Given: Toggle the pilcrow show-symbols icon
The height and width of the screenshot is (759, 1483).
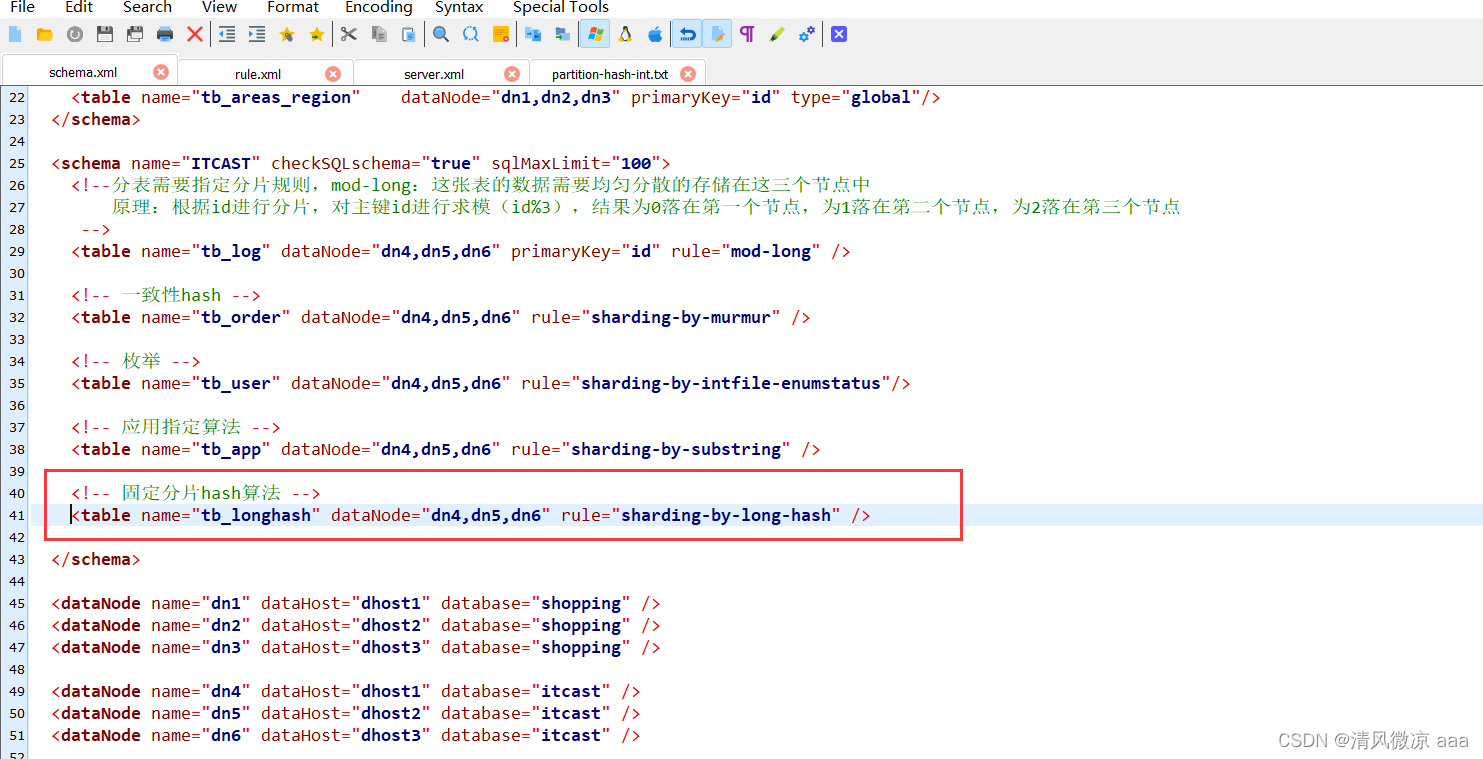Looking at the screenshot, I should click(747, 35).
